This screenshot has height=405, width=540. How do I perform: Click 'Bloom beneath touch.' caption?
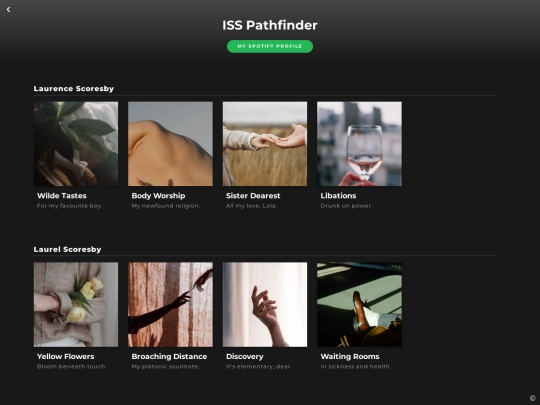tap(72, 366)
